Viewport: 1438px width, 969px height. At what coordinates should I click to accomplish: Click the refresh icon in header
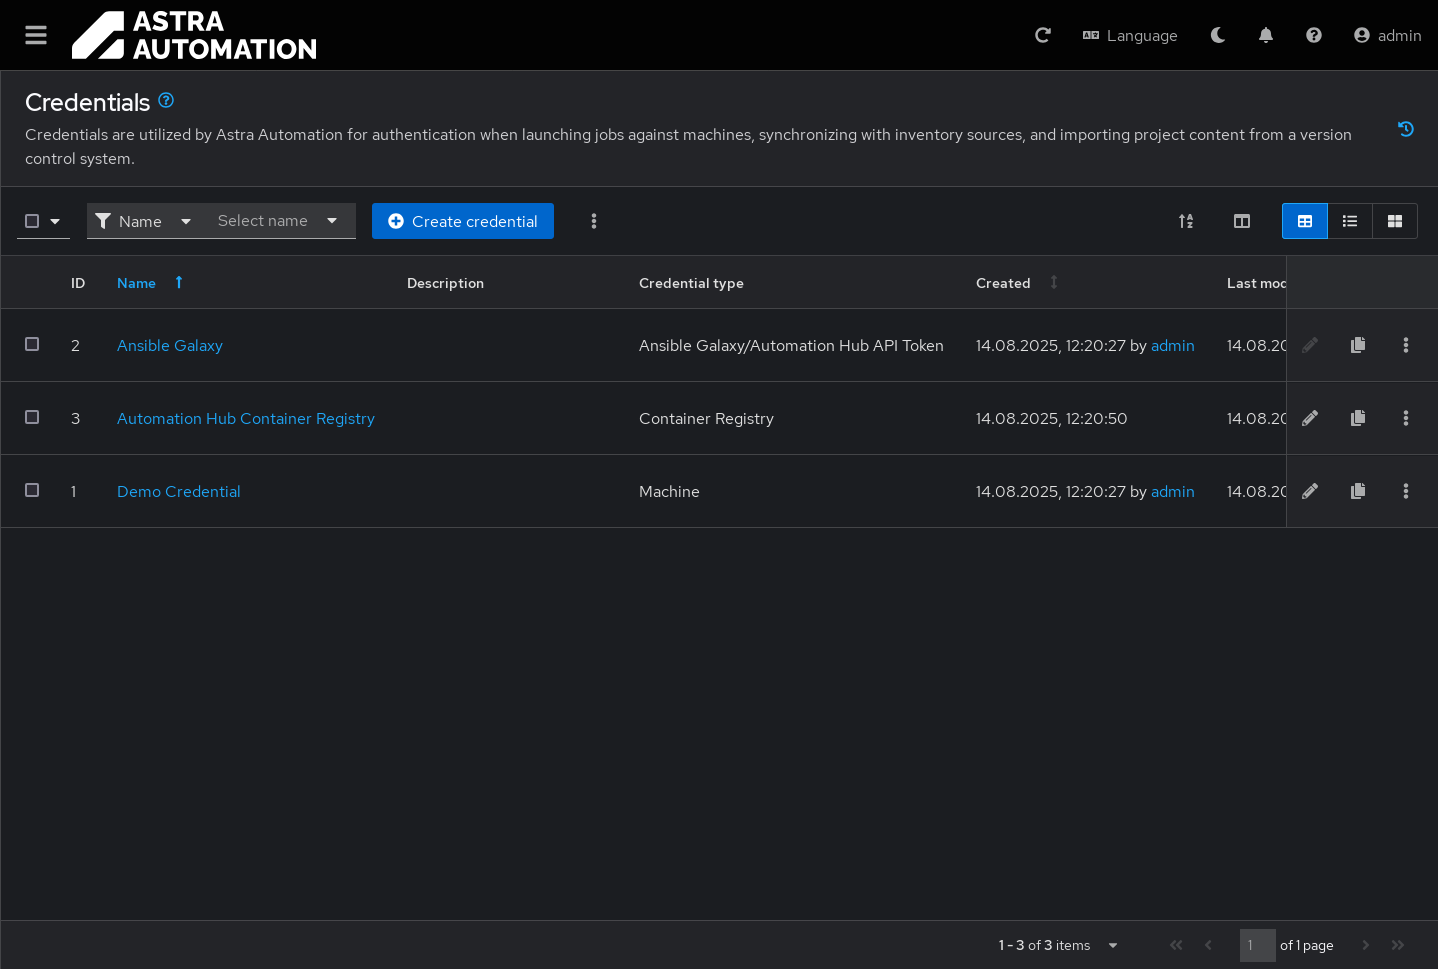tap(1042, 35)
